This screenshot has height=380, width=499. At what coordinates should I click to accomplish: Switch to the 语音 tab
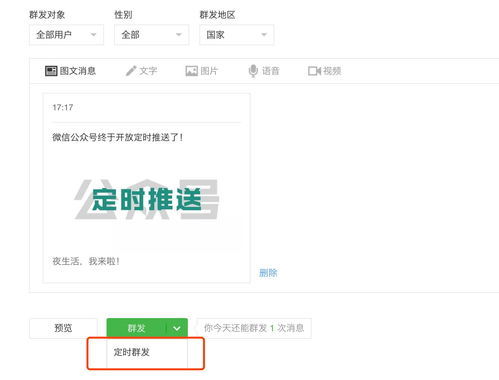click(x=264, y=71)
